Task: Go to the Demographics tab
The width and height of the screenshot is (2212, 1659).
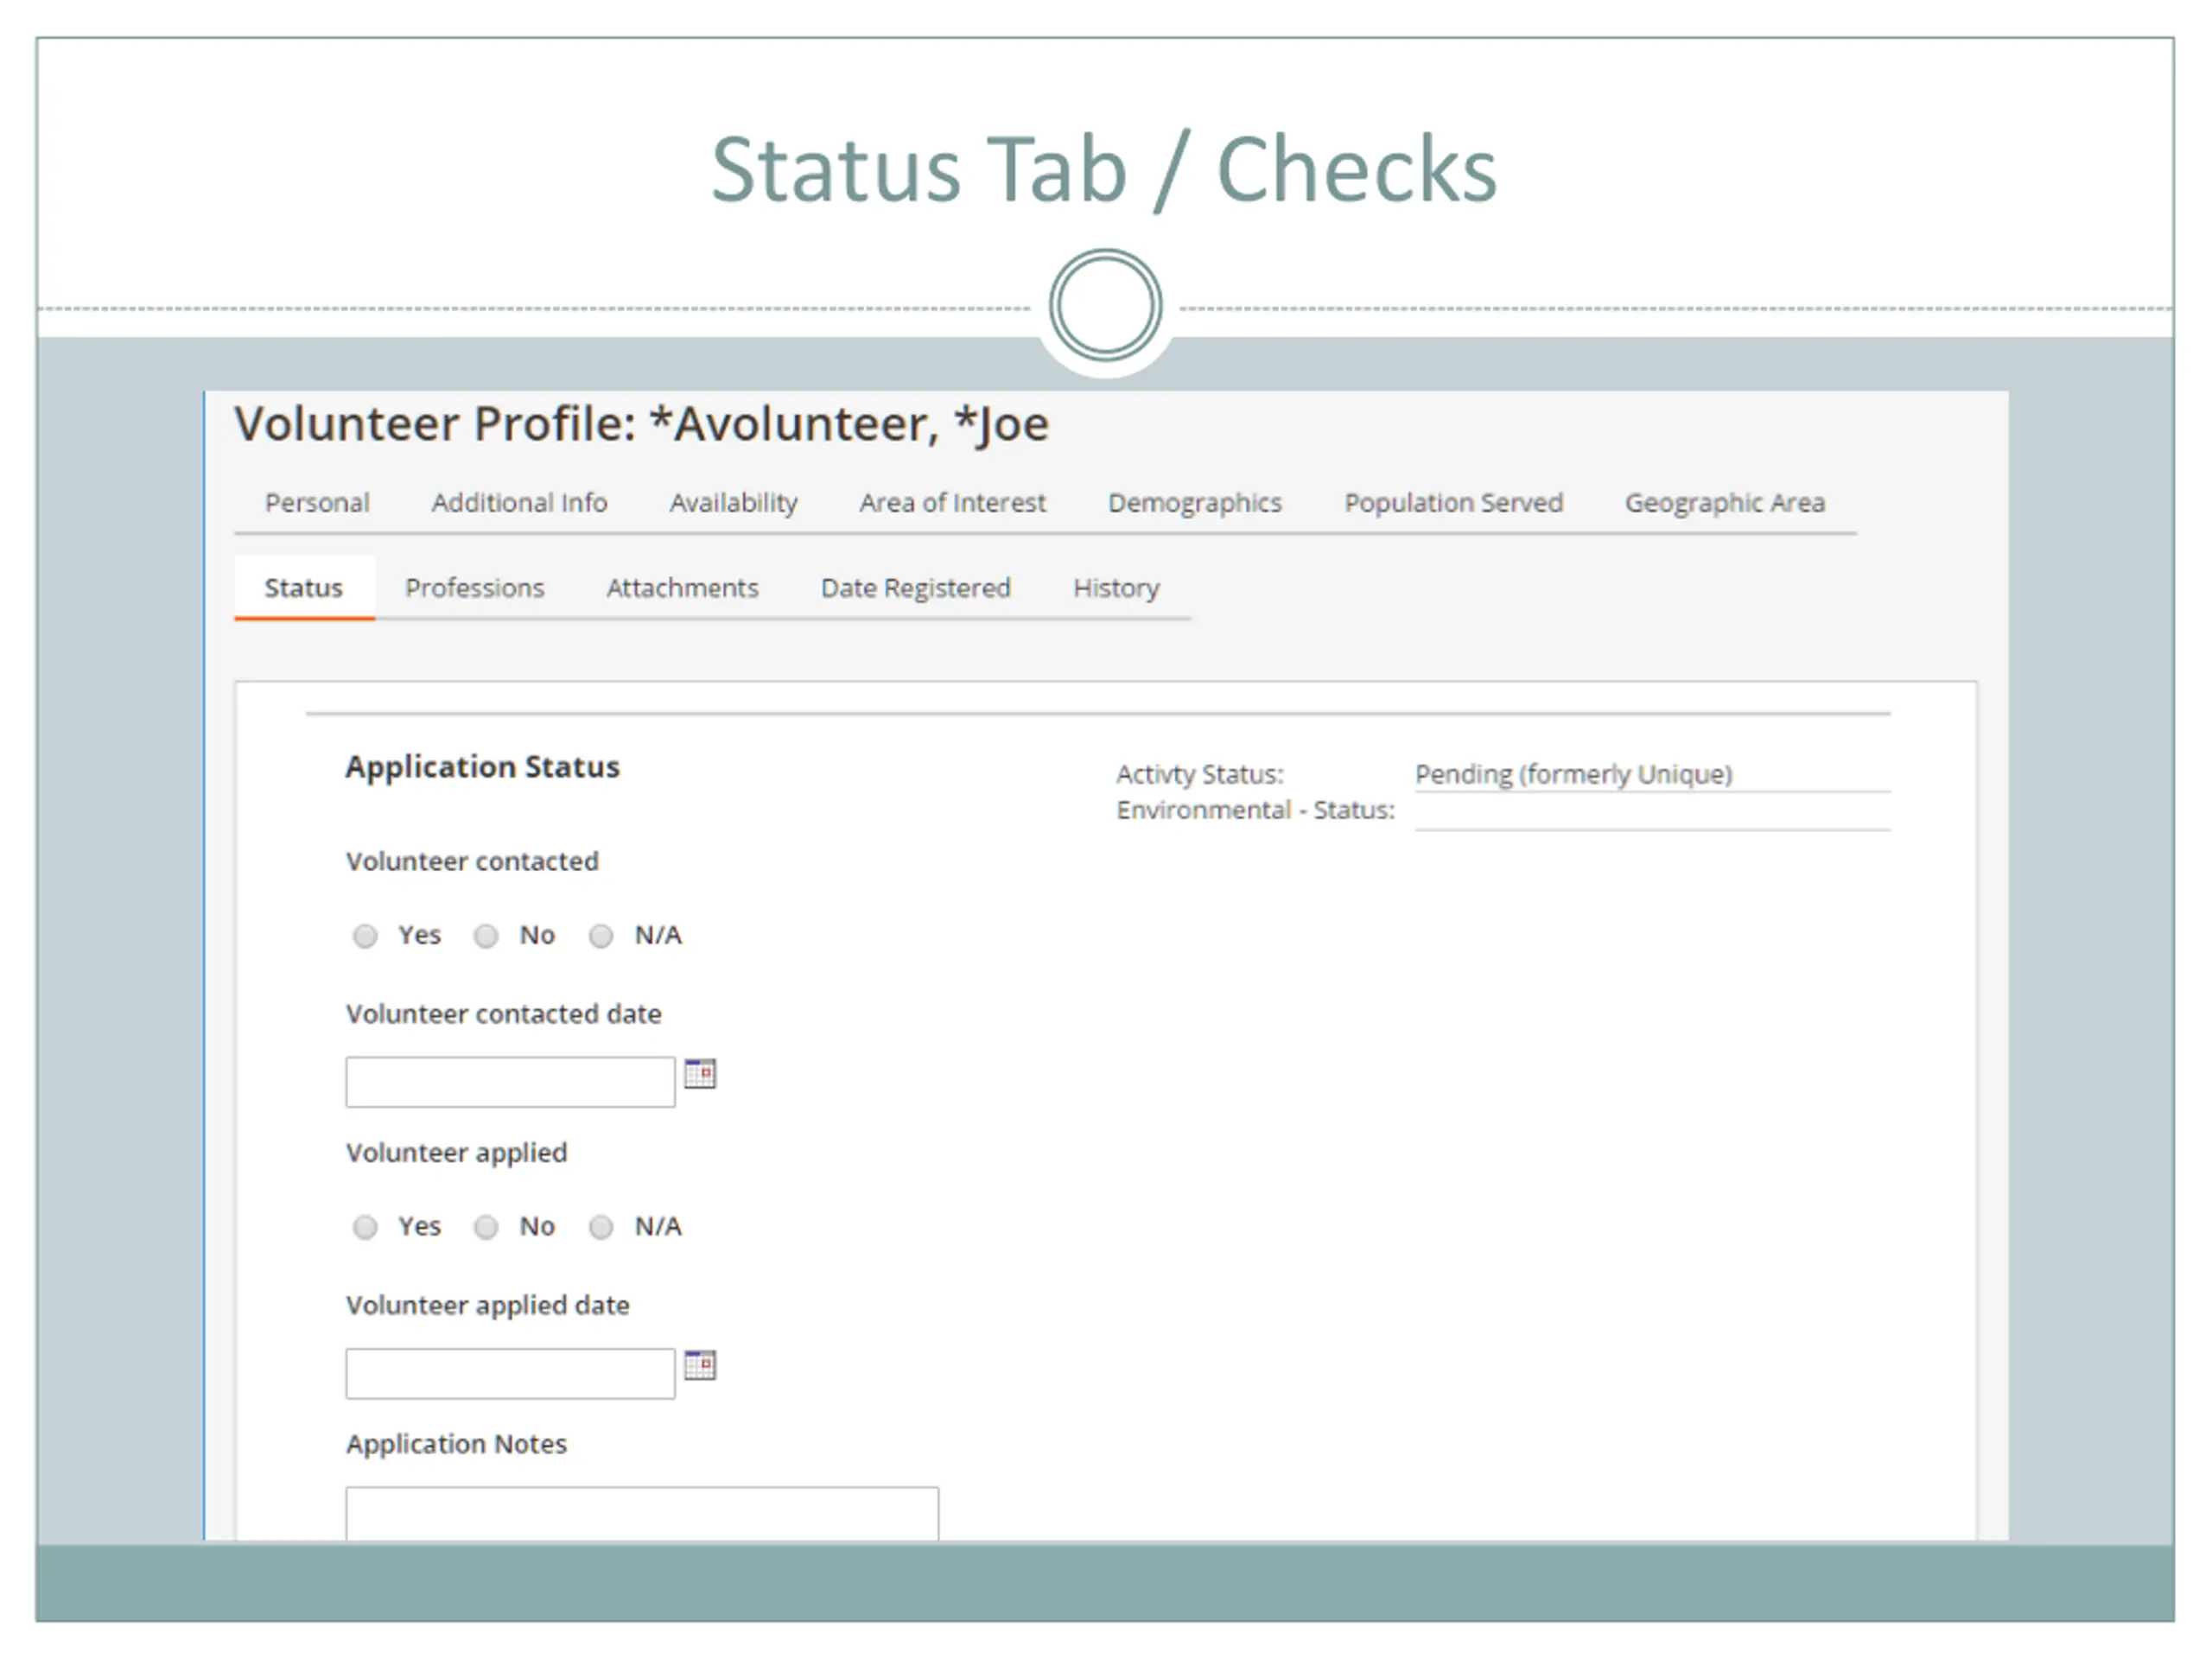Action: tap(1194, 502)
